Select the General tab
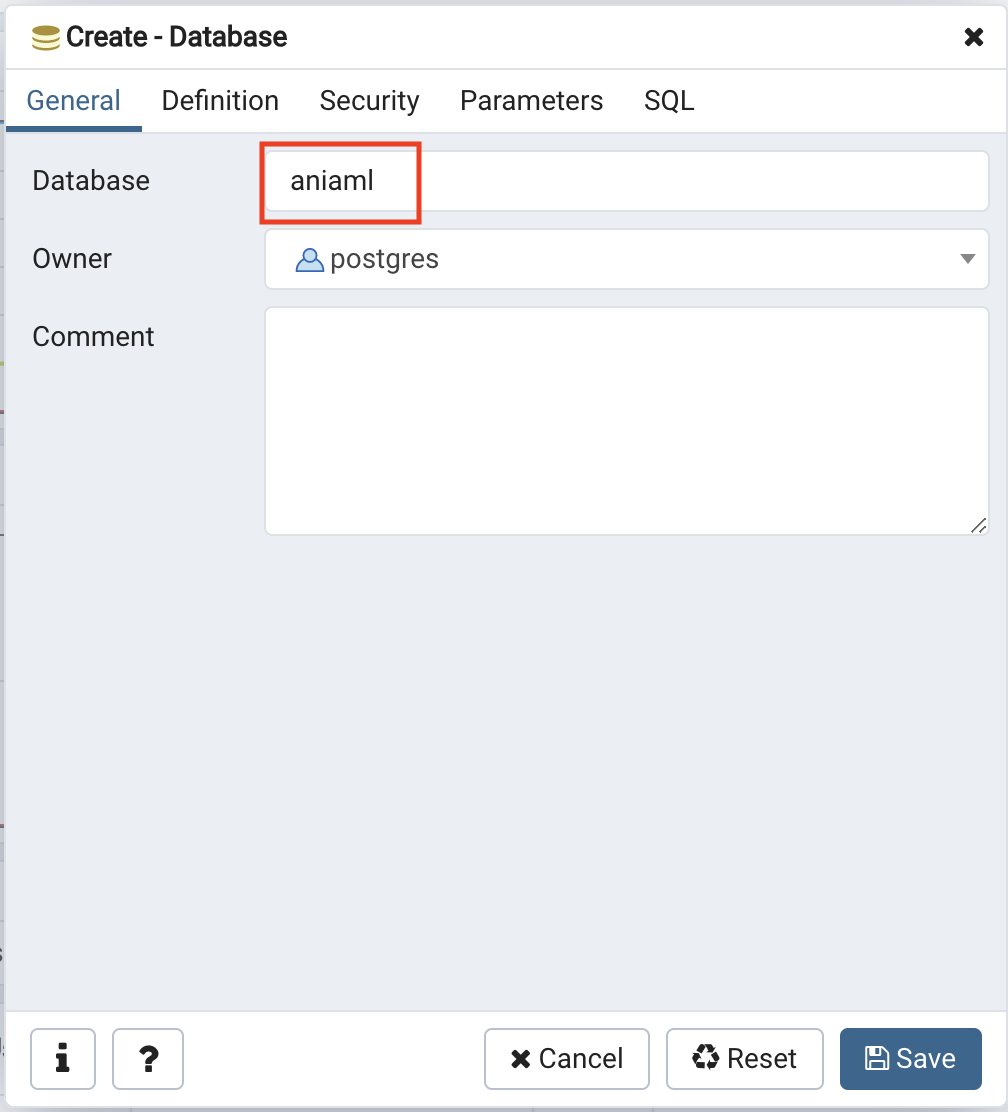The image size is (1008, 1112). pos(73,101)
